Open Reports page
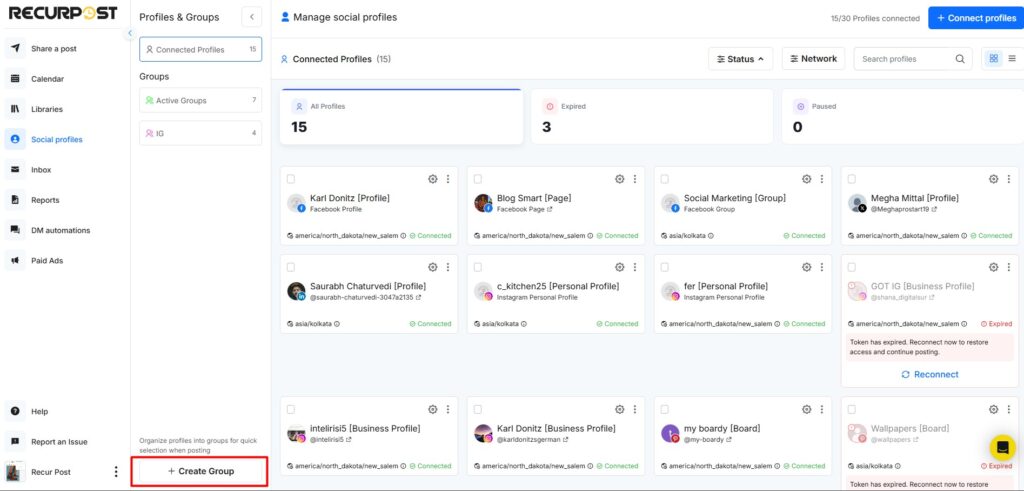1024x491 pixels. pyautogui.click(x=45, y=200)
